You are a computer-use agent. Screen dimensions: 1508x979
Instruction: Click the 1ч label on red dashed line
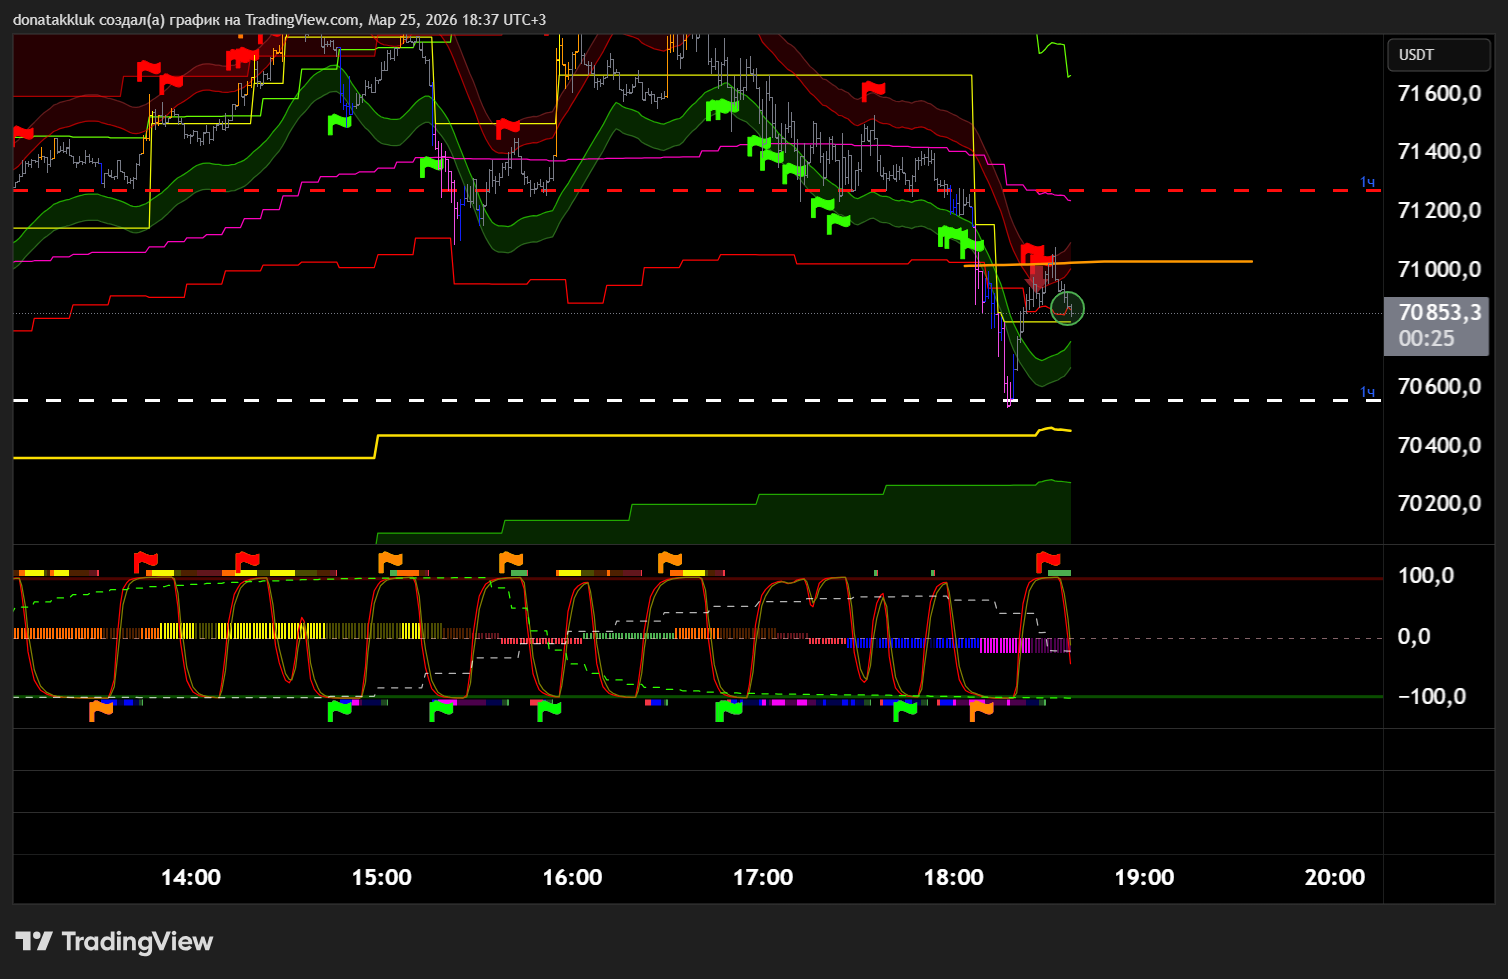[1367, 182]
